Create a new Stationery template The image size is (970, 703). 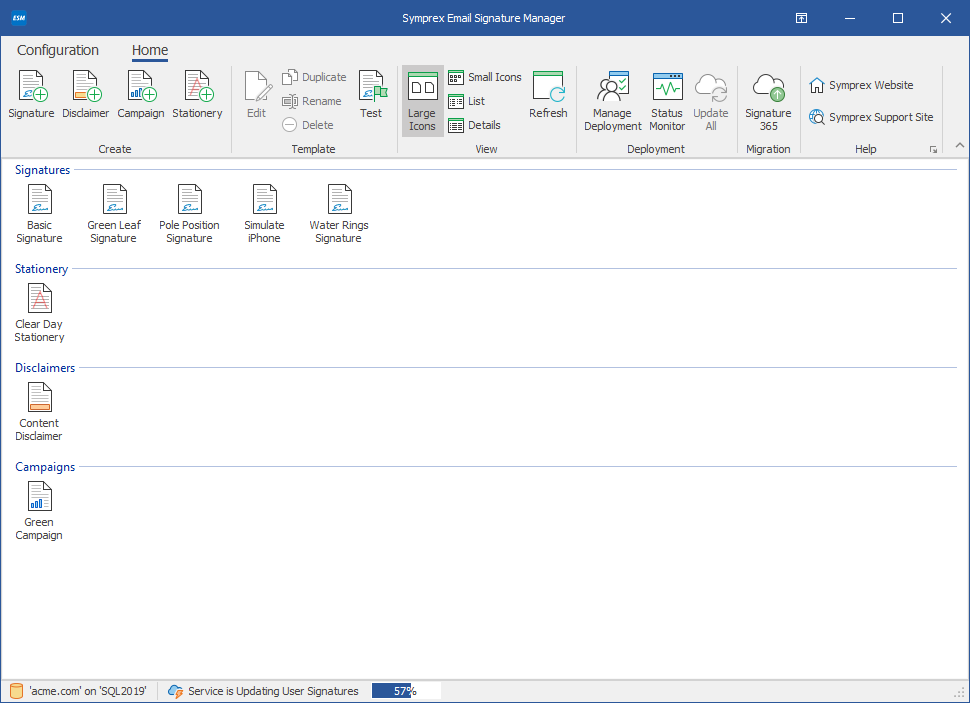(x=197, y=95)
